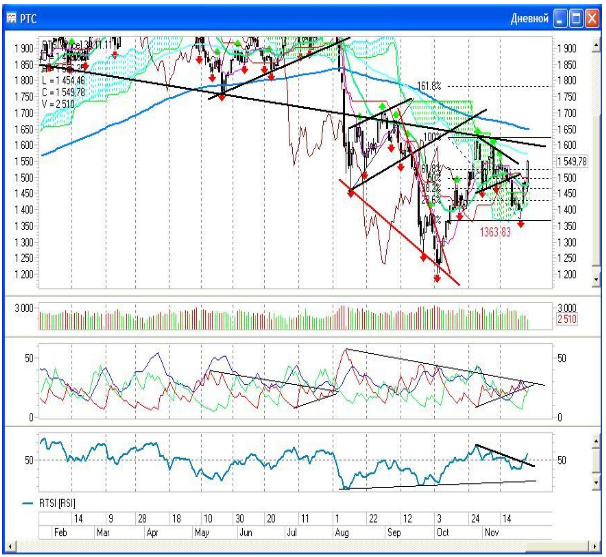Click the 2510 volume value tag

[x=565, y=319]
